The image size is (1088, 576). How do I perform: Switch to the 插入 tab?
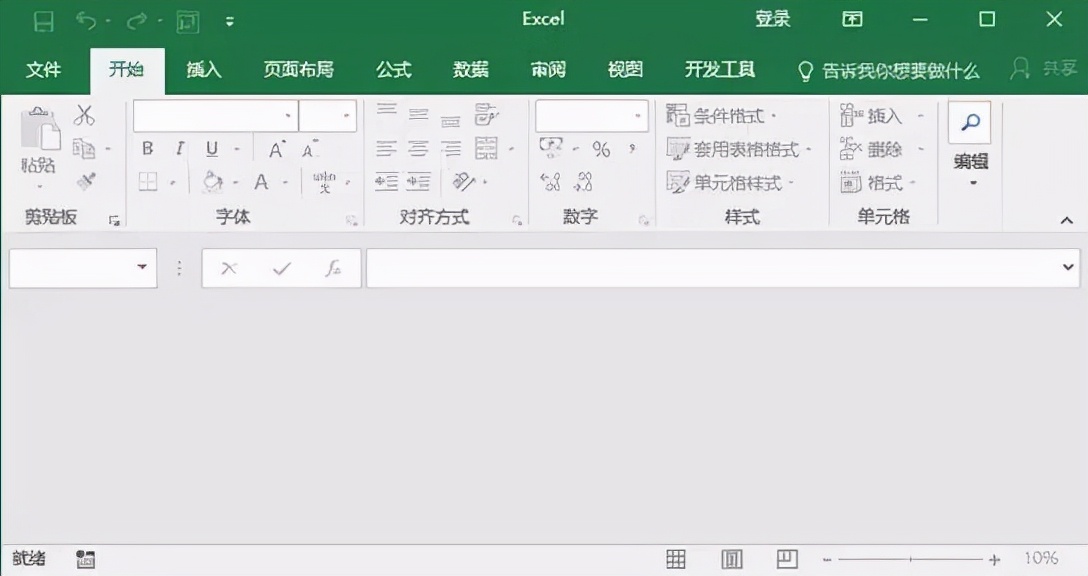point(203,69)
